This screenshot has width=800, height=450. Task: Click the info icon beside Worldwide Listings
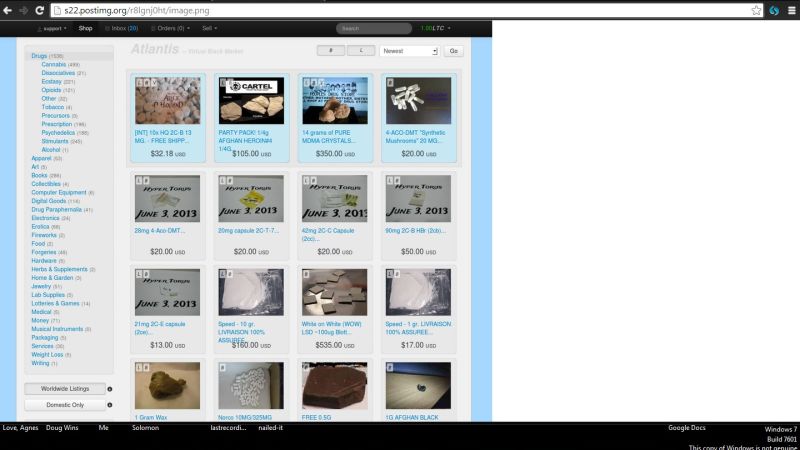click(x=110, y=389)
